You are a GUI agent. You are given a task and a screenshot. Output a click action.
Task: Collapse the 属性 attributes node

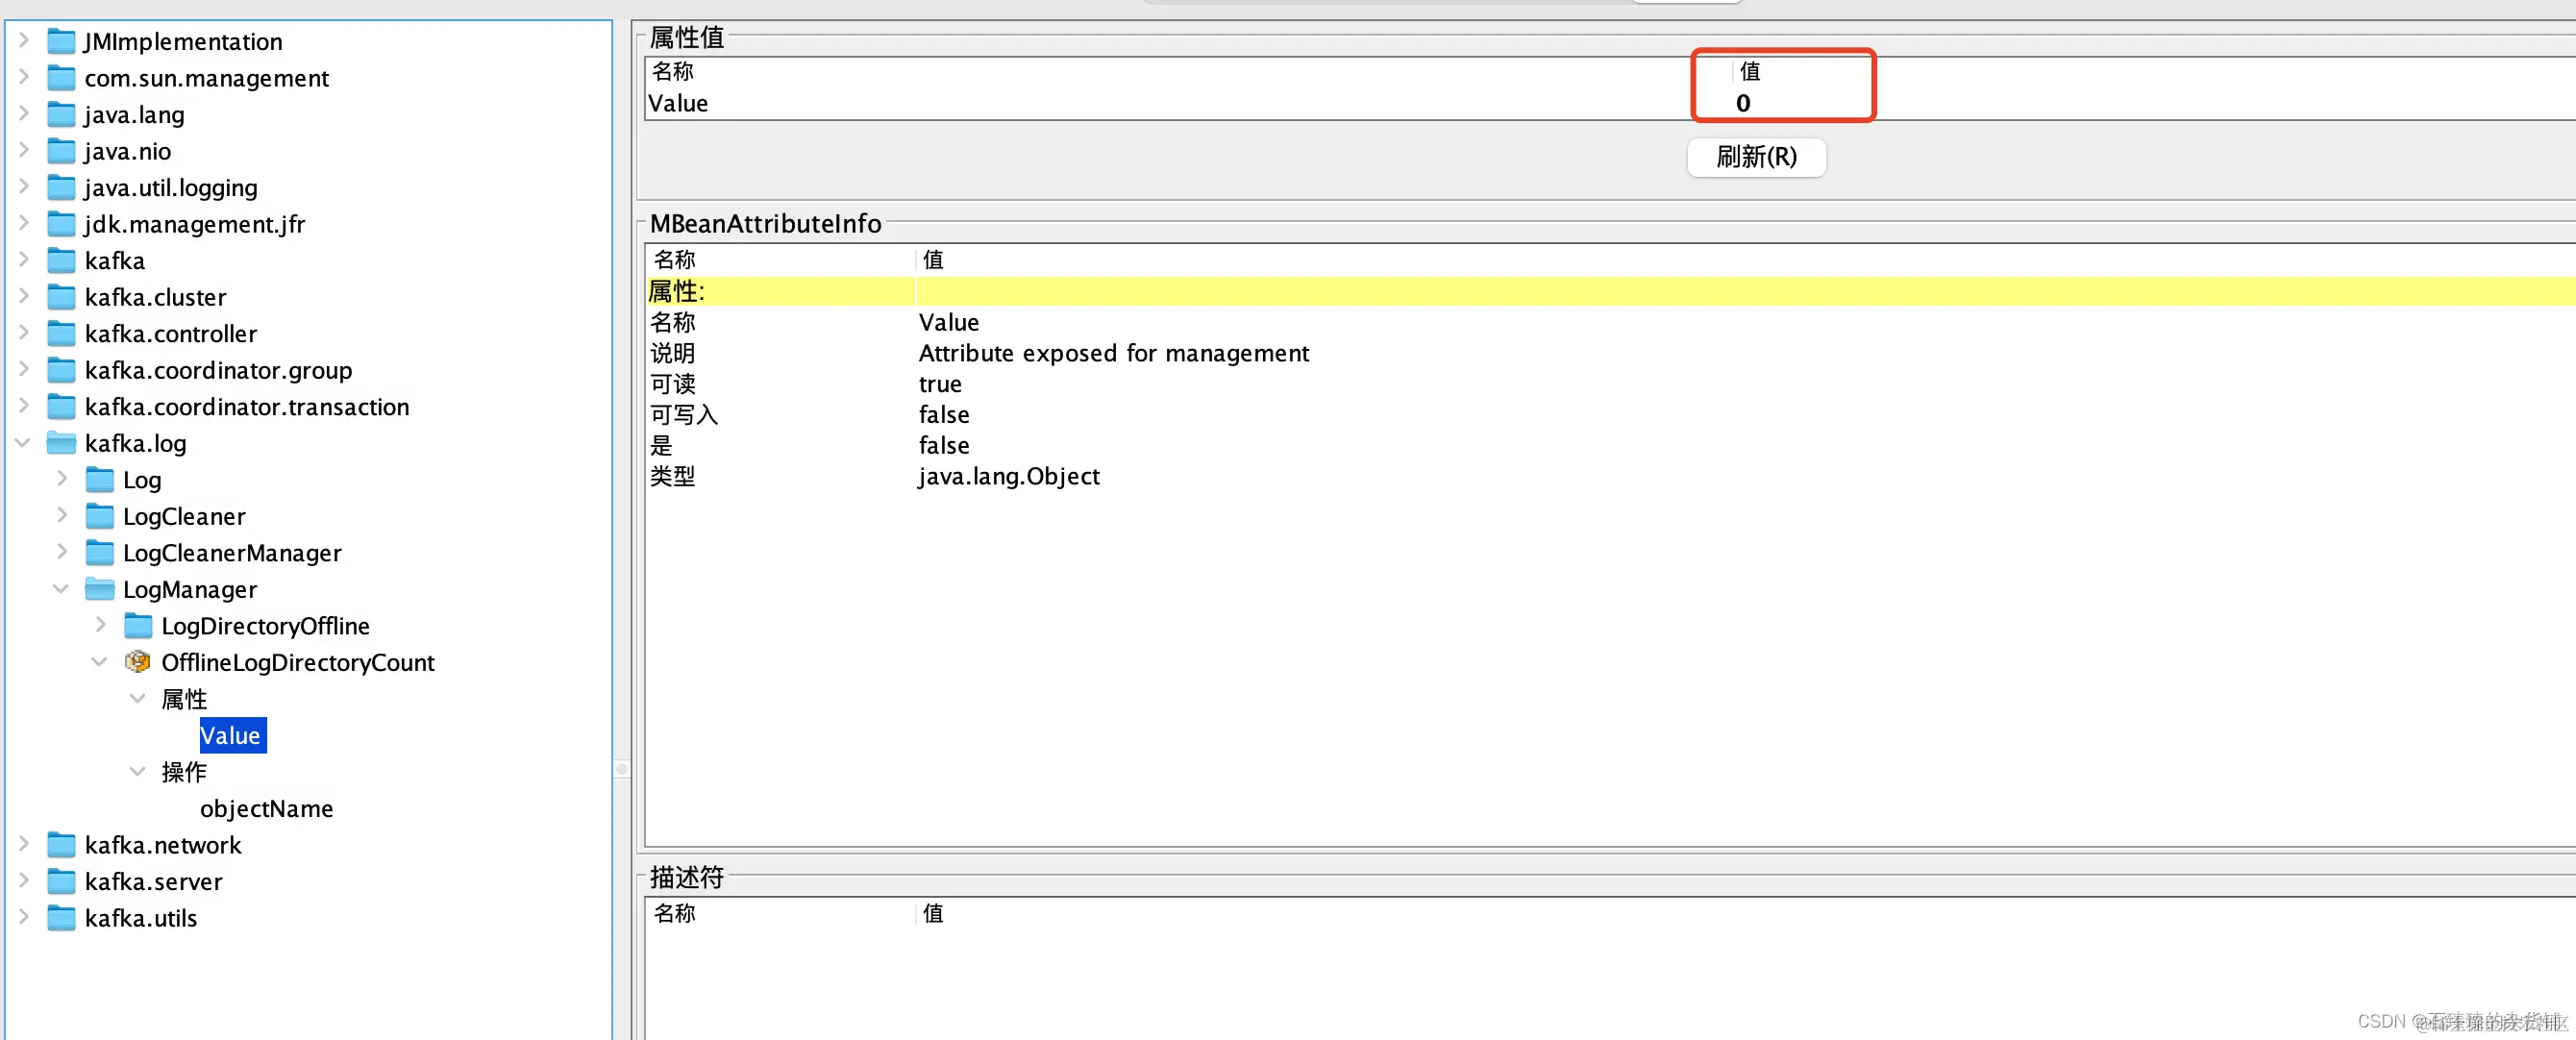[x=138, y=699]
